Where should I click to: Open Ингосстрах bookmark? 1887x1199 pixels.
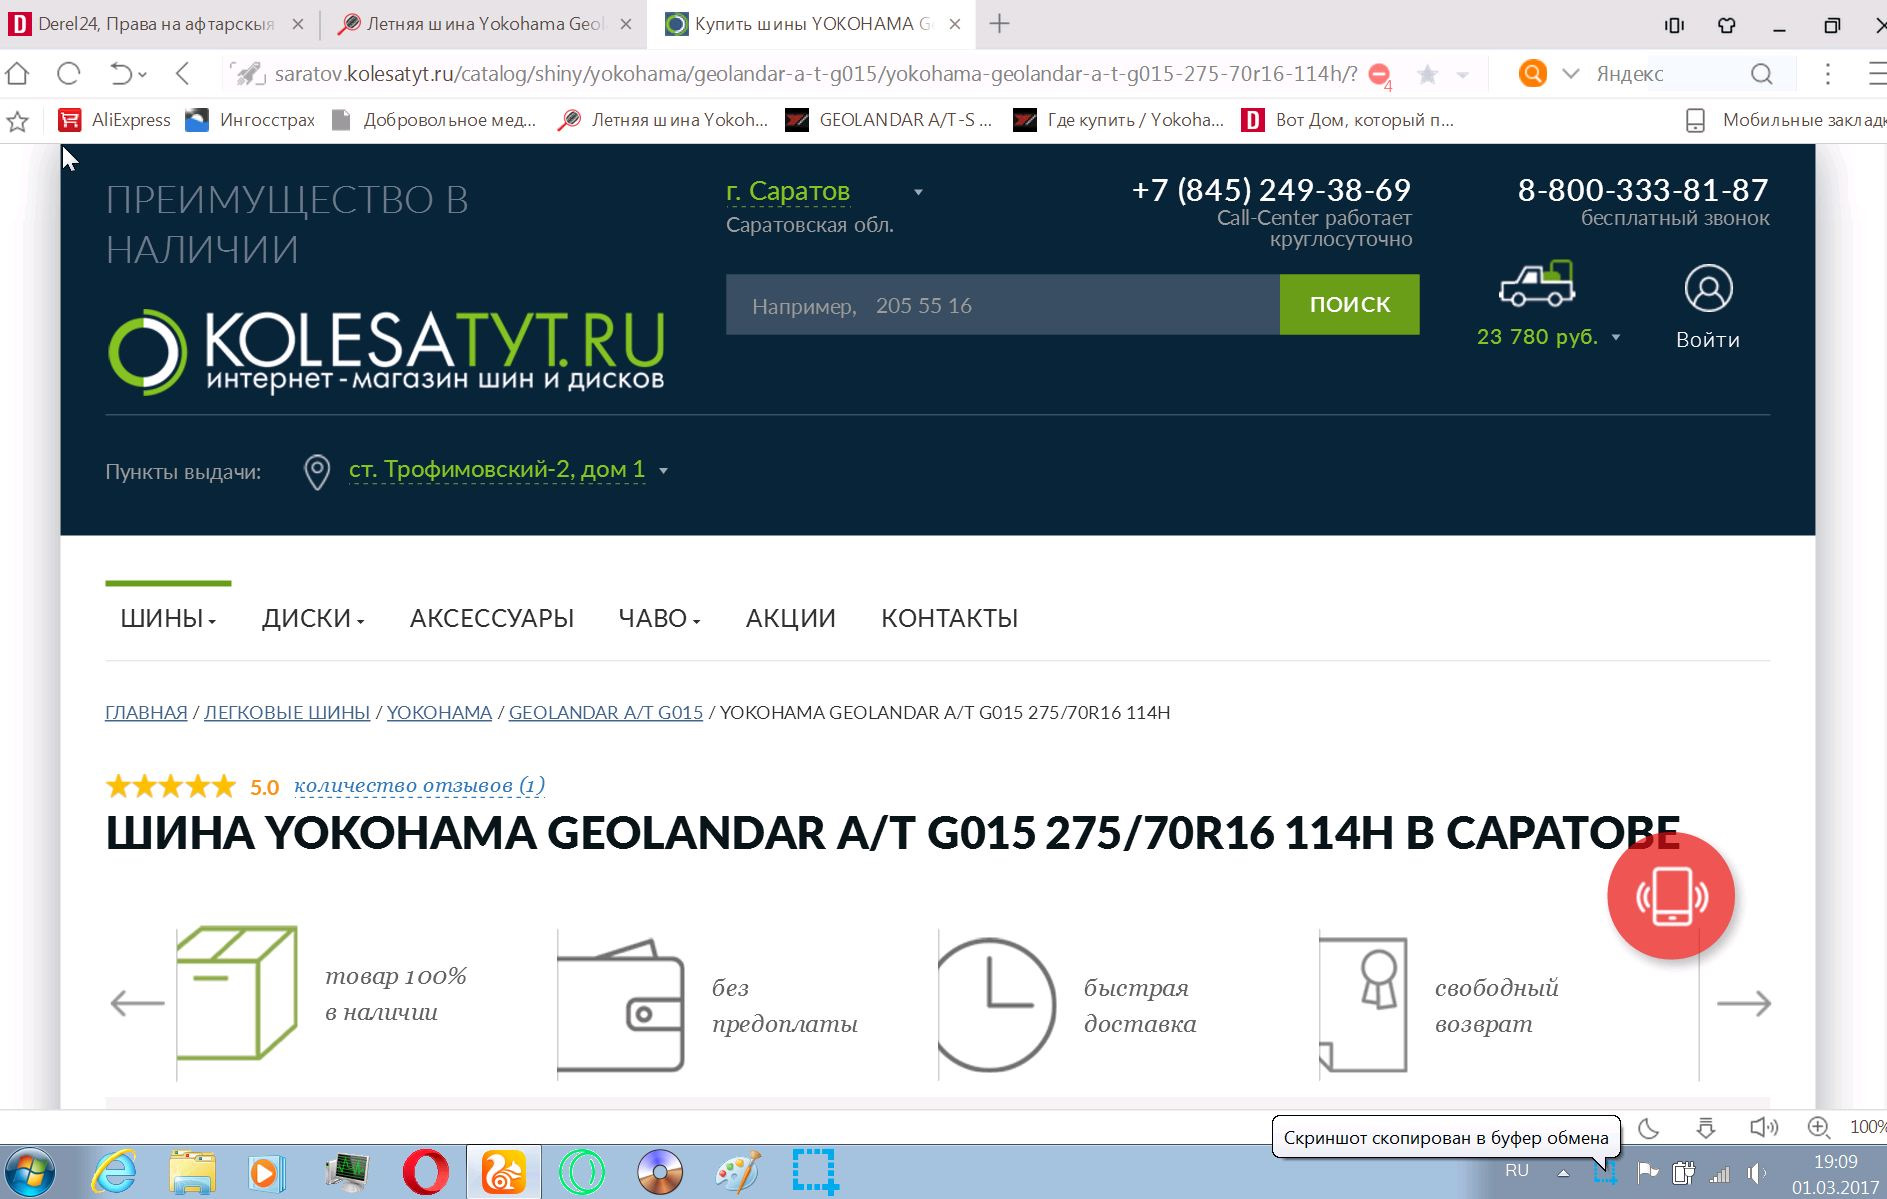[x=251, y=120]
